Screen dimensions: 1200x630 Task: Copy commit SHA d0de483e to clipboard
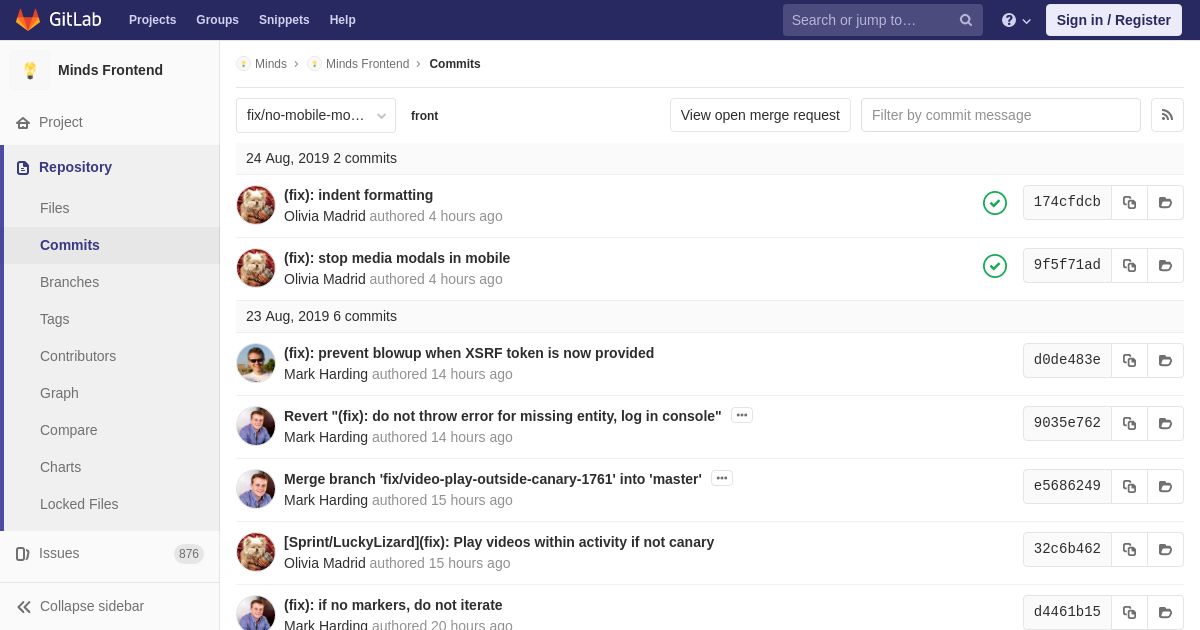click(1129, 360)
